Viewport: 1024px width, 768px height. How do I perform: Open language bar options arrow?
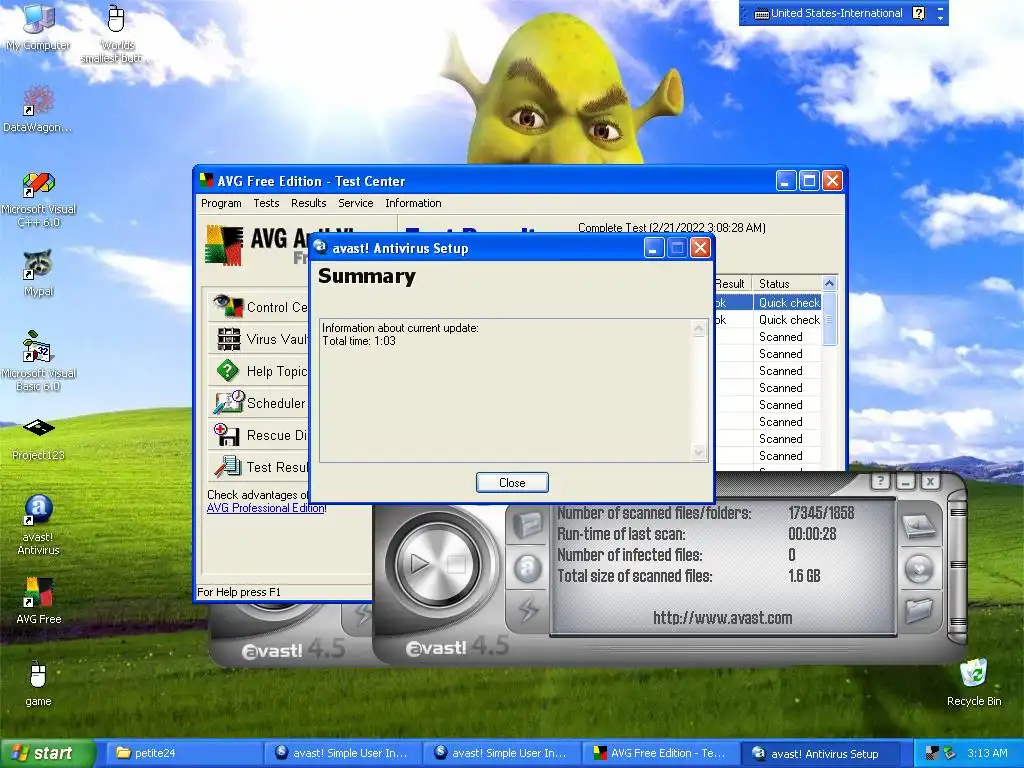click(940, 18)
